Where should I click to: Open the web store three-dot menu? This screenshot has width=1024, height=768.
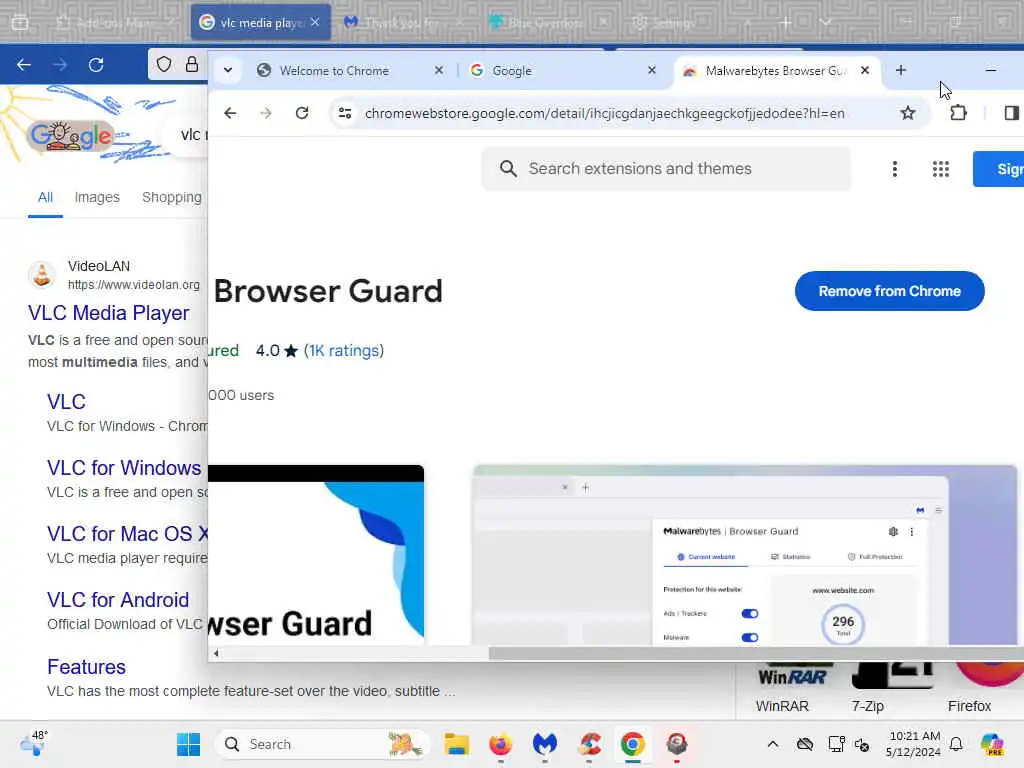(895, 170)
